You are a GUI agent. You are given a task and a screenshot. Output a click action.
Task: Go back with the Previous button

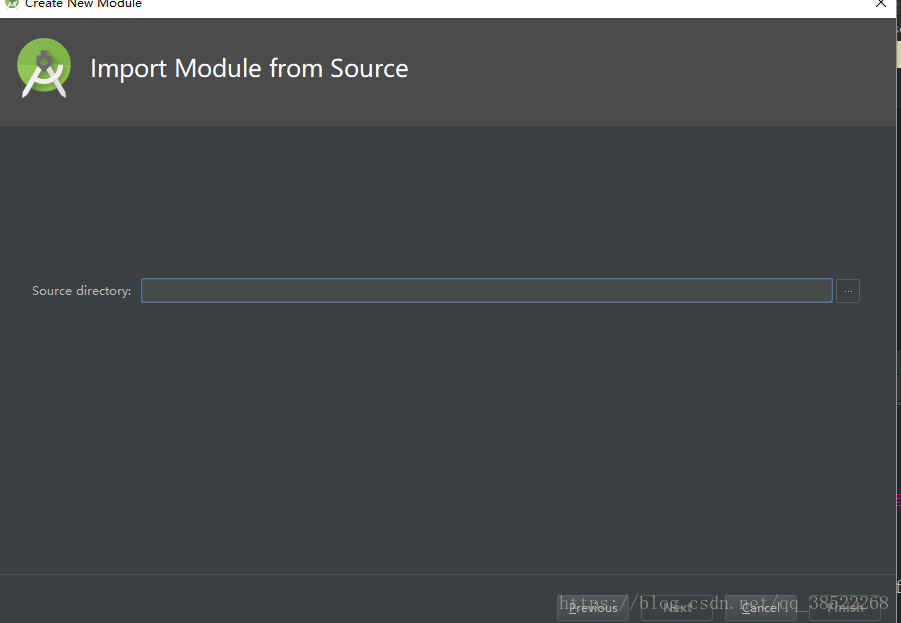click(x=593, y=607)
